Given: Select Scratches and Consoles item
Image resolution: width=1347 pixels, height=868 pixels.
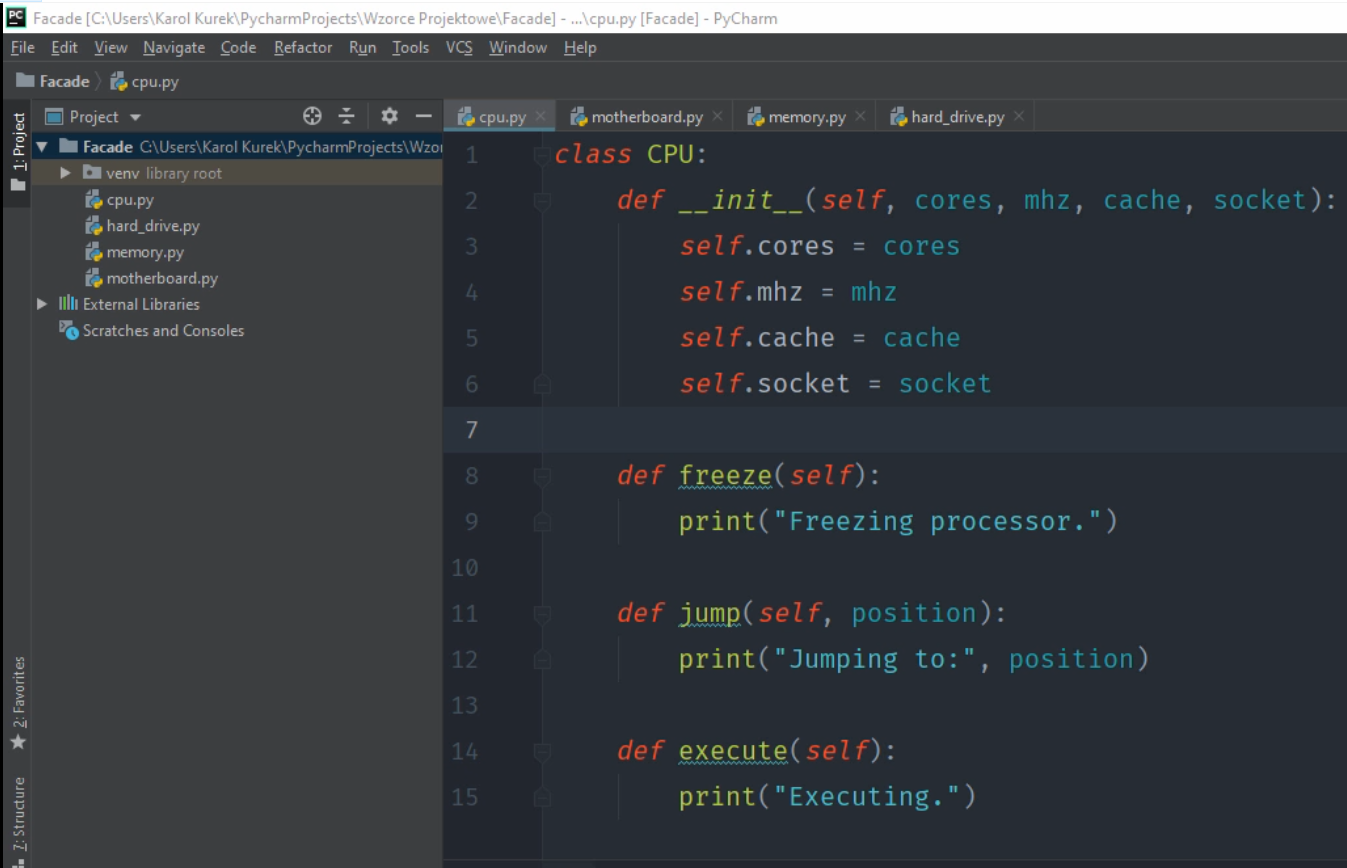Looking at the screenshot, I should tap(163, 330).
